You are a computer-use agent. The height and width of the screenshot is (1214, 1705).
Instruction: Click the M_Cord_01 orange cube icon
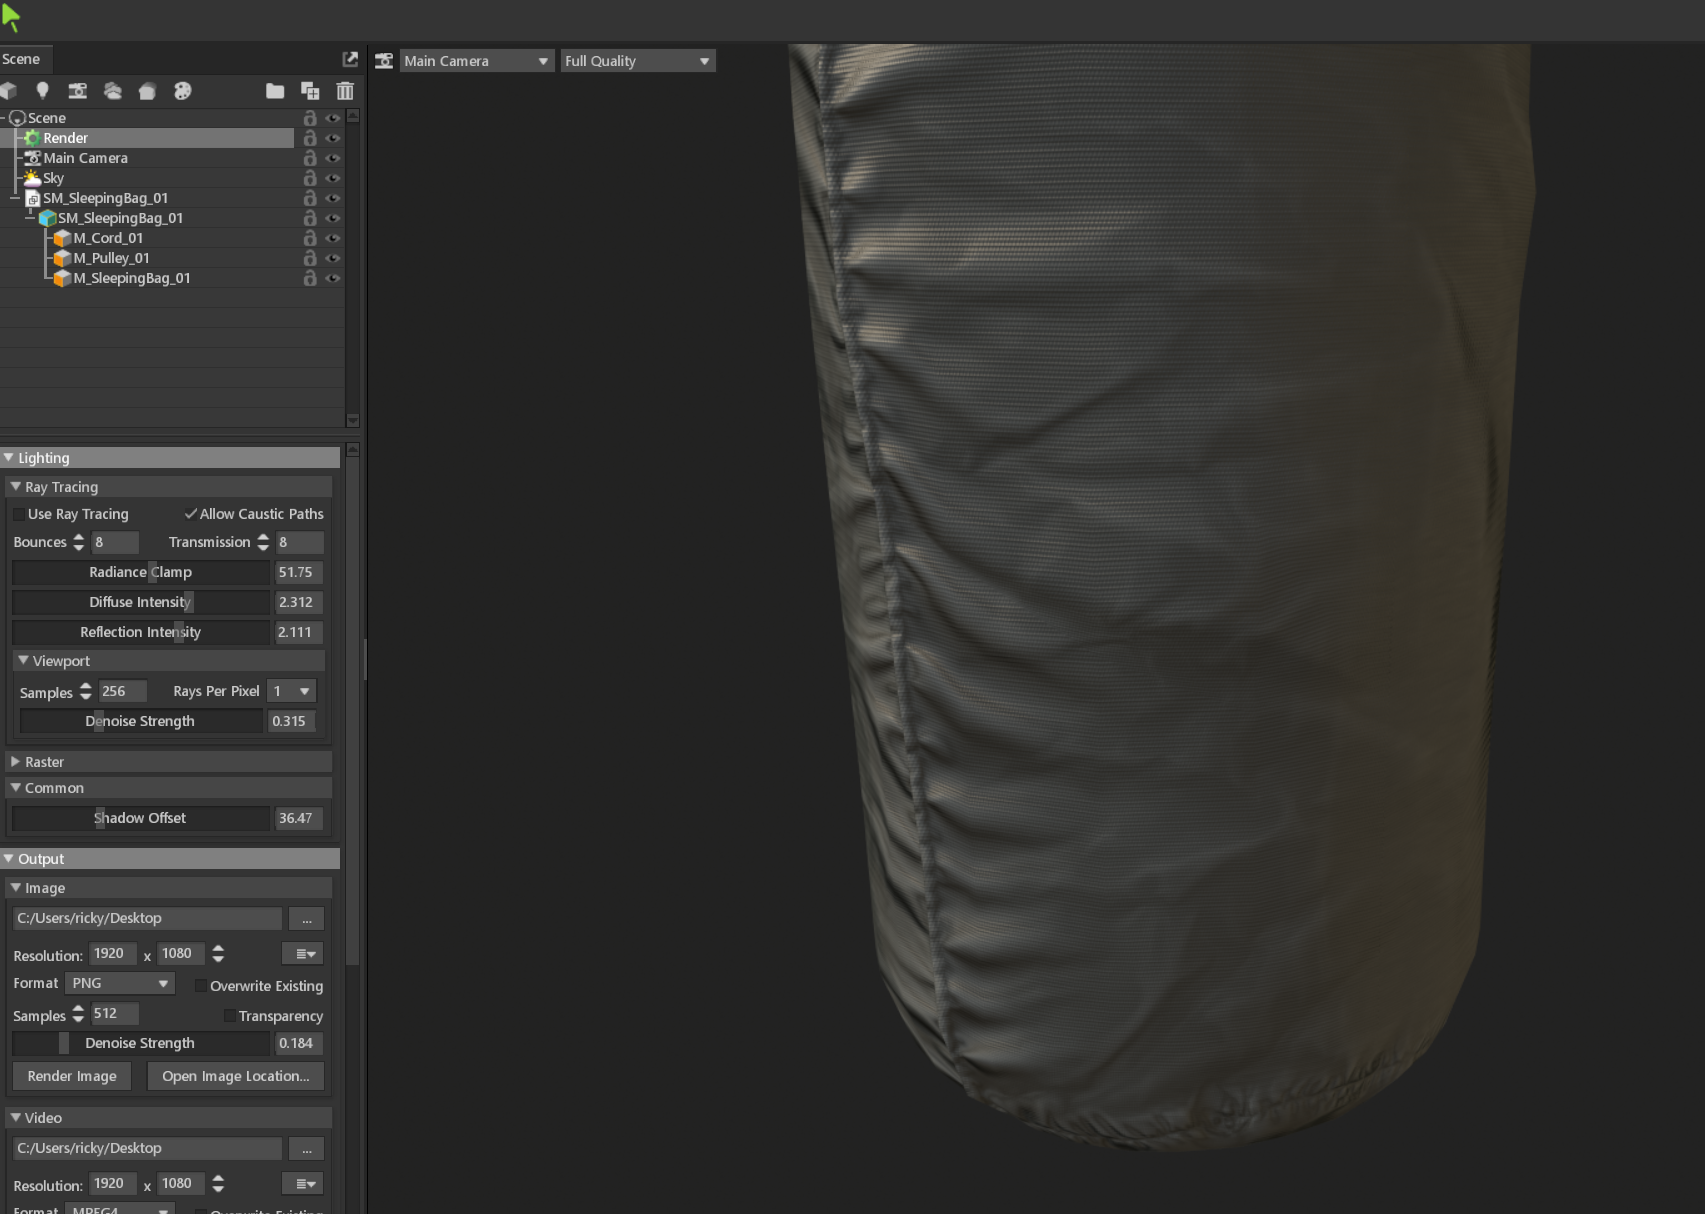point(62,238)
